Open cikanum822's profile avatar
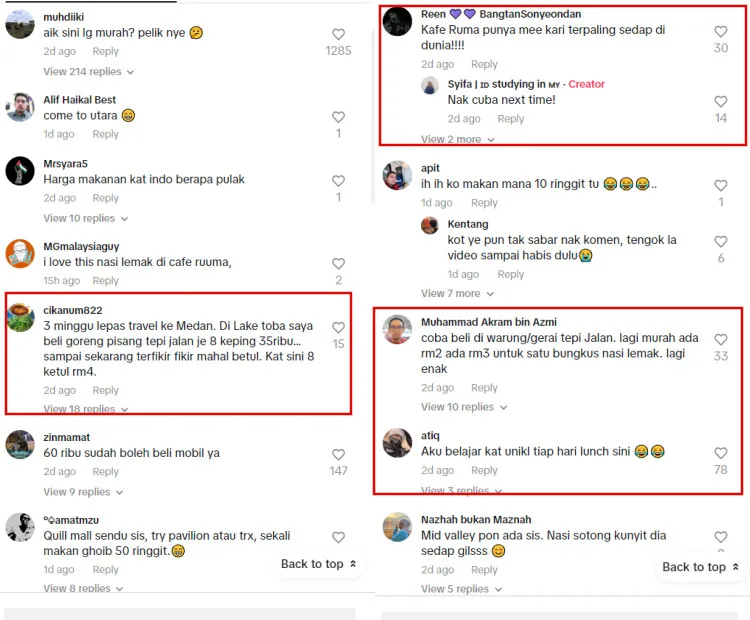Screen dimensions: 750x620 click(20, 317)
